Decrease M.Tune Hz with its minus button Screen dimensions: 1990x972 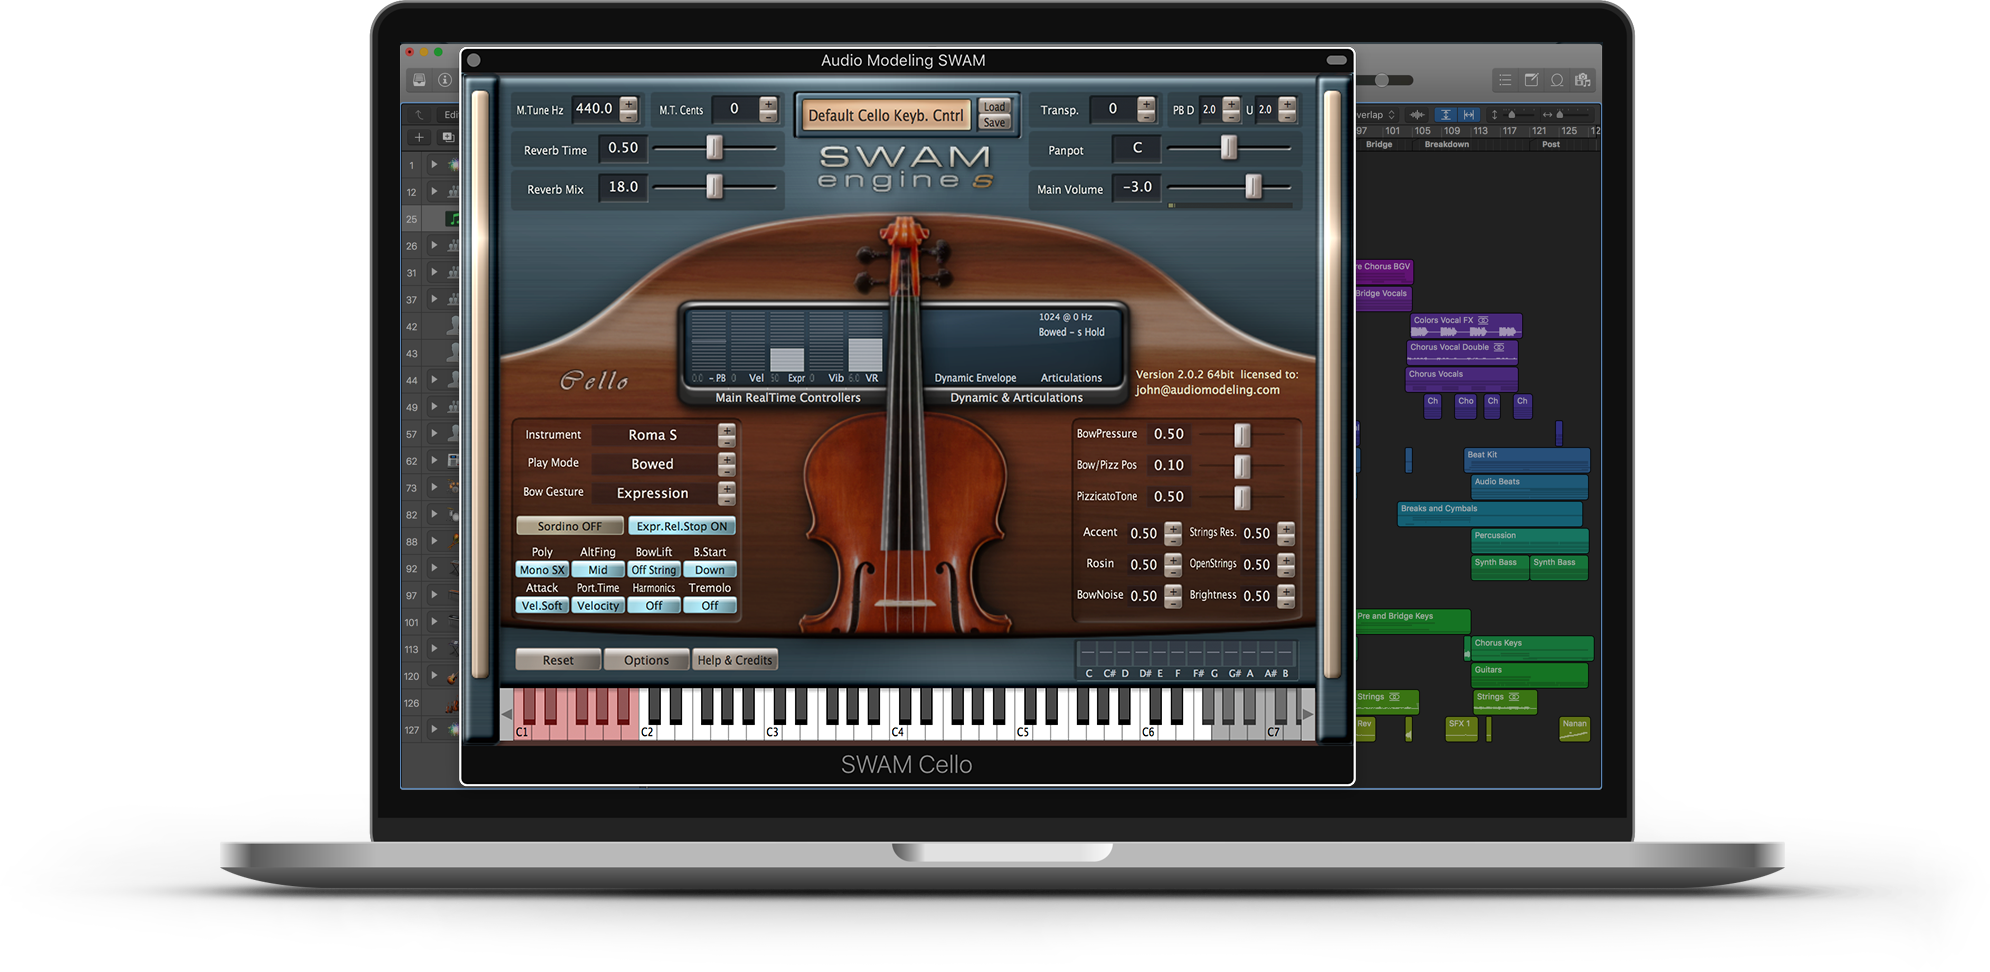pos(629,116)
